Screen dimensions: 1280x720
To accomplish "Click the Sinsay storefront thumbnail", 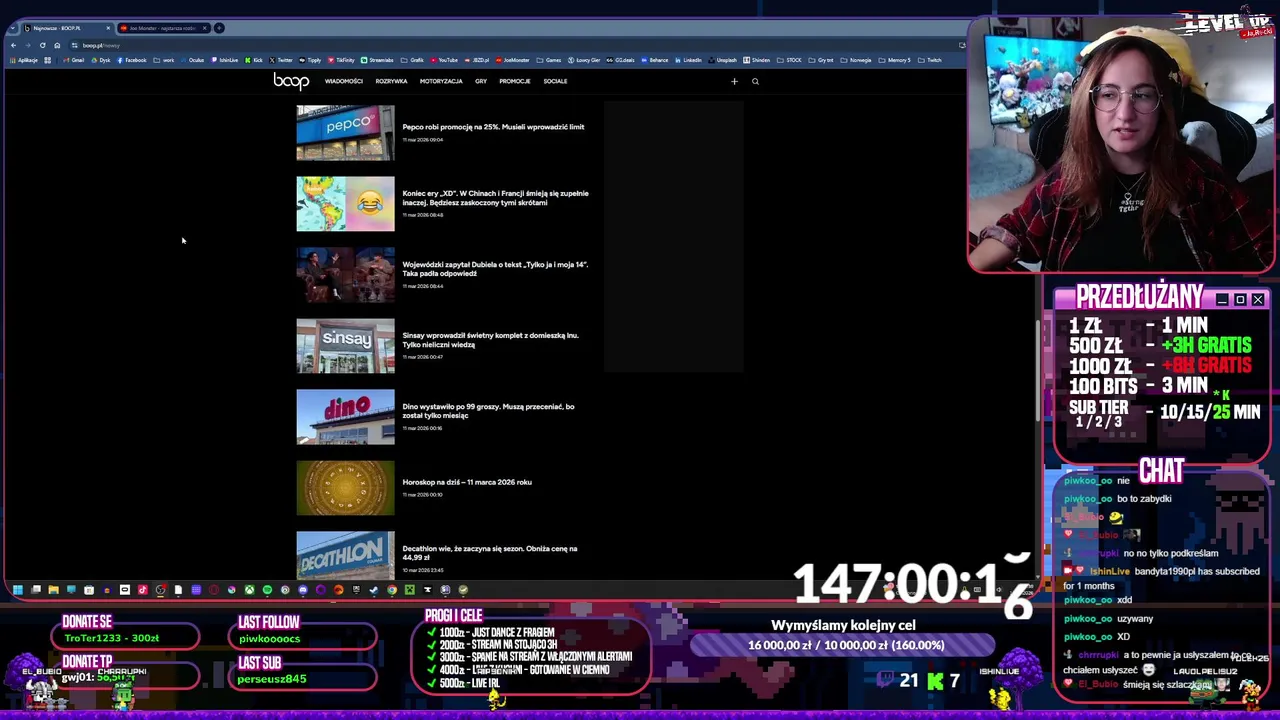I will pyautogui.click(x=345, y=346).
